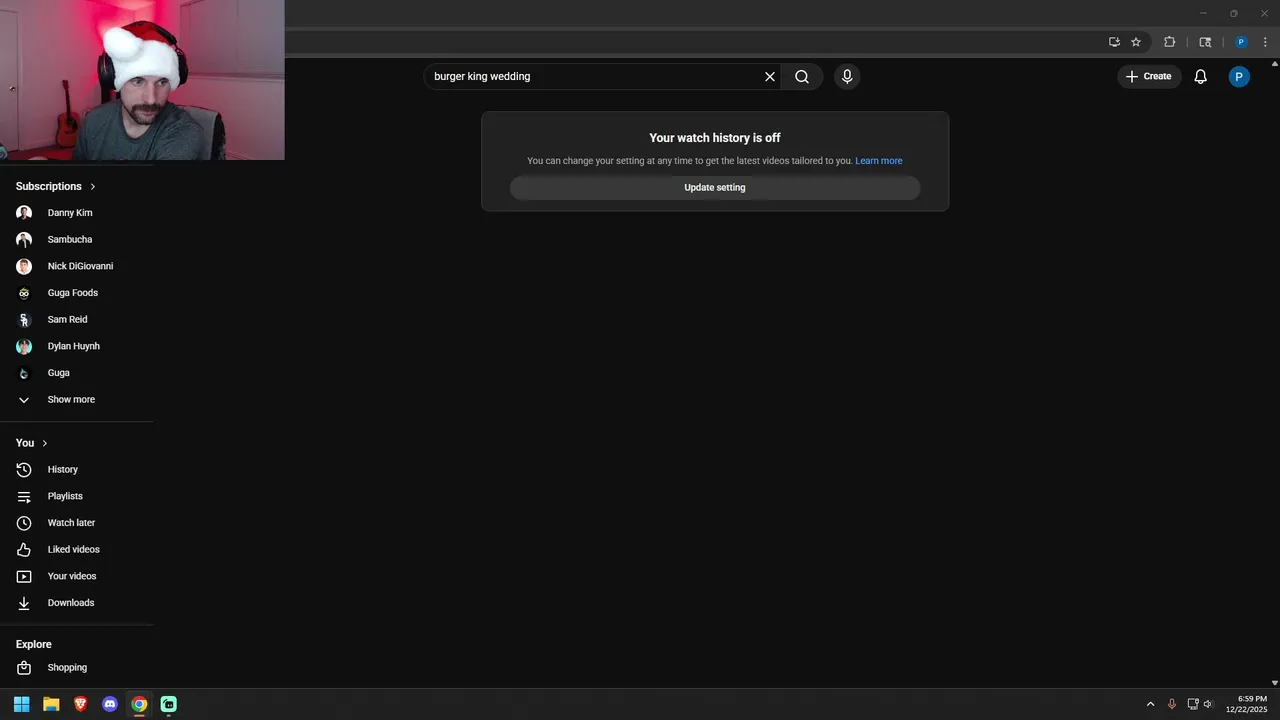Open Discord from taskbar
The image size is (1280, 720).
(x=110, y=704)
